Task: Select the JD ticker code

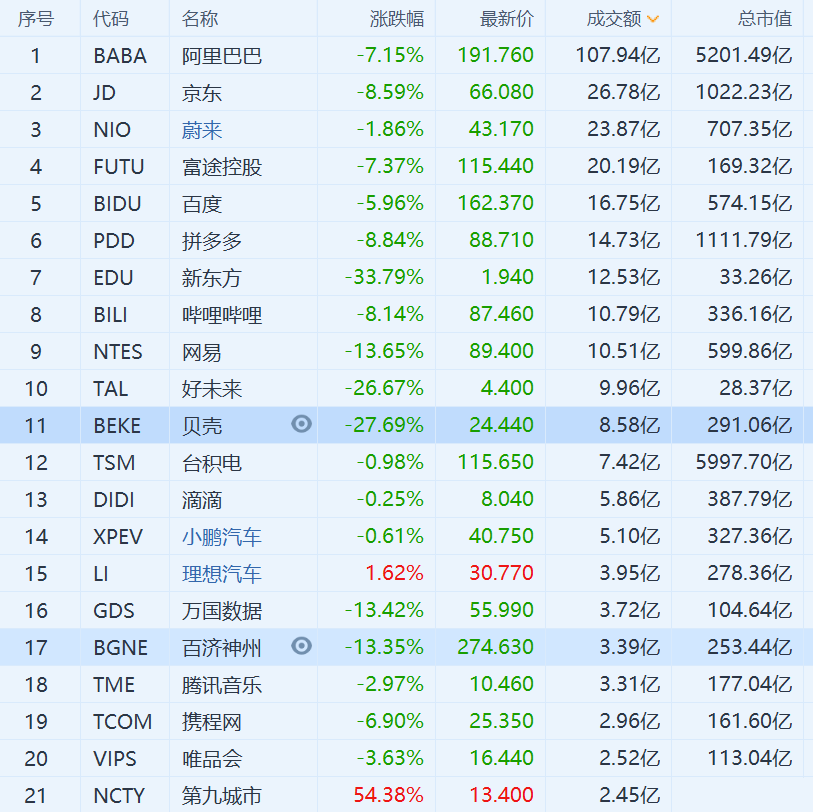Action: coord(104,93)
